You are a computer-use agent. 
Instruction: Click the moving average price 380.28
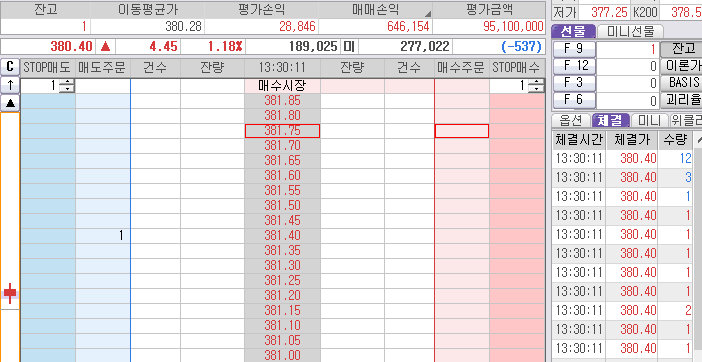coord(183,26)
